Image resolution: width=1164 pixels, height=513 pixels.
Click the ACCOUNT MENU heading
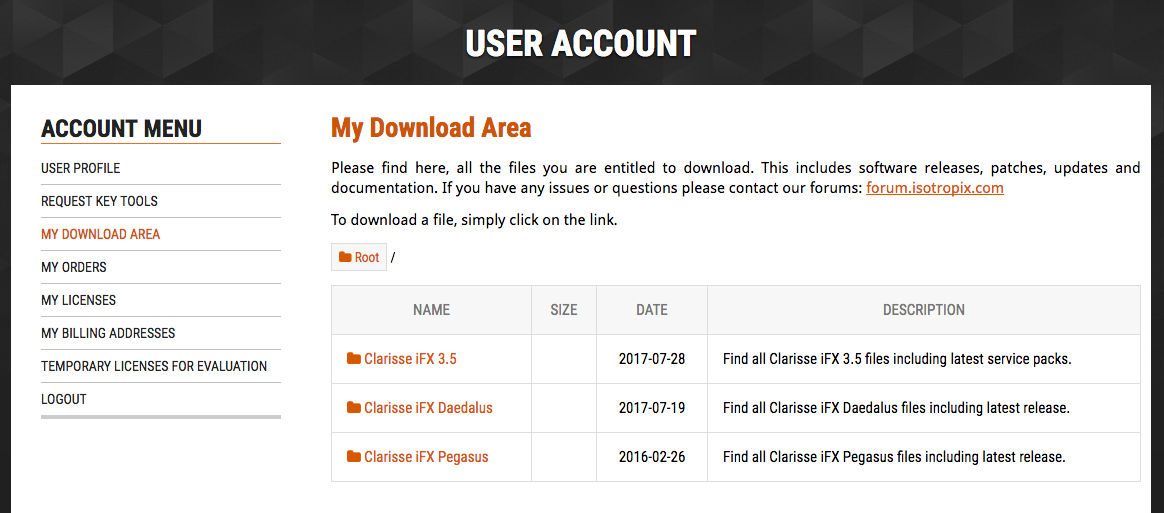point(122,128)
